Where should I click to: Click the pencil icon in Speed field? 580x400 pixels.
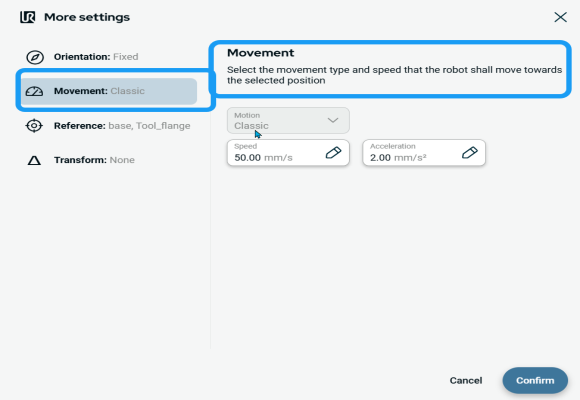[333, 152]
